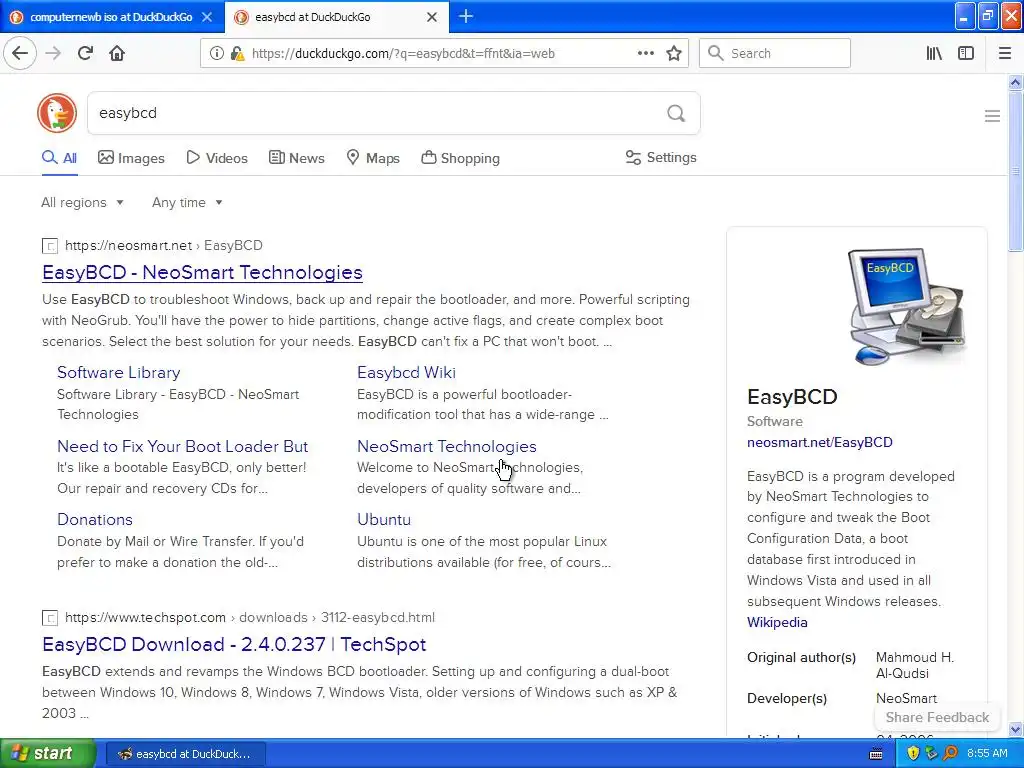The image size is (1024, 768).
Task: Open the Settings dropdown in search tabs
Action: tap(661, 157)
